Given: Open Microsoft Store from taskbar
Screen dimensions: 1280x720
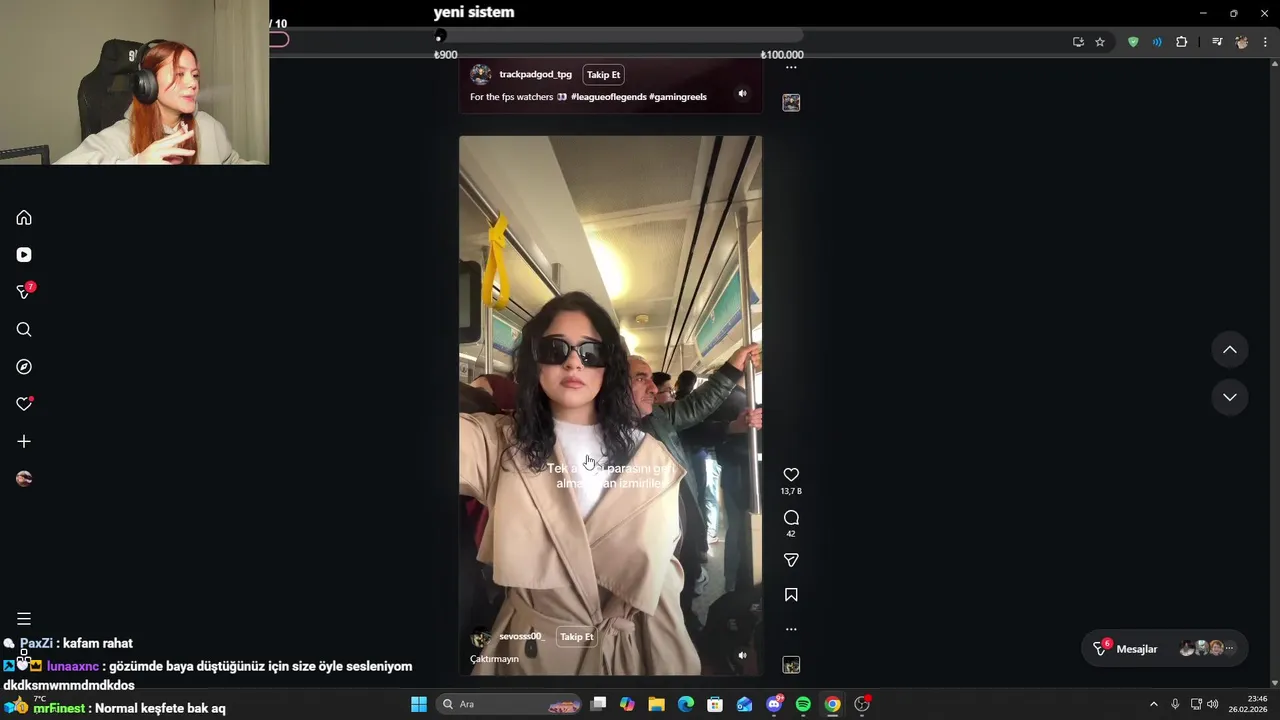Looking at the screenshot, I should [x=715, y=704].
